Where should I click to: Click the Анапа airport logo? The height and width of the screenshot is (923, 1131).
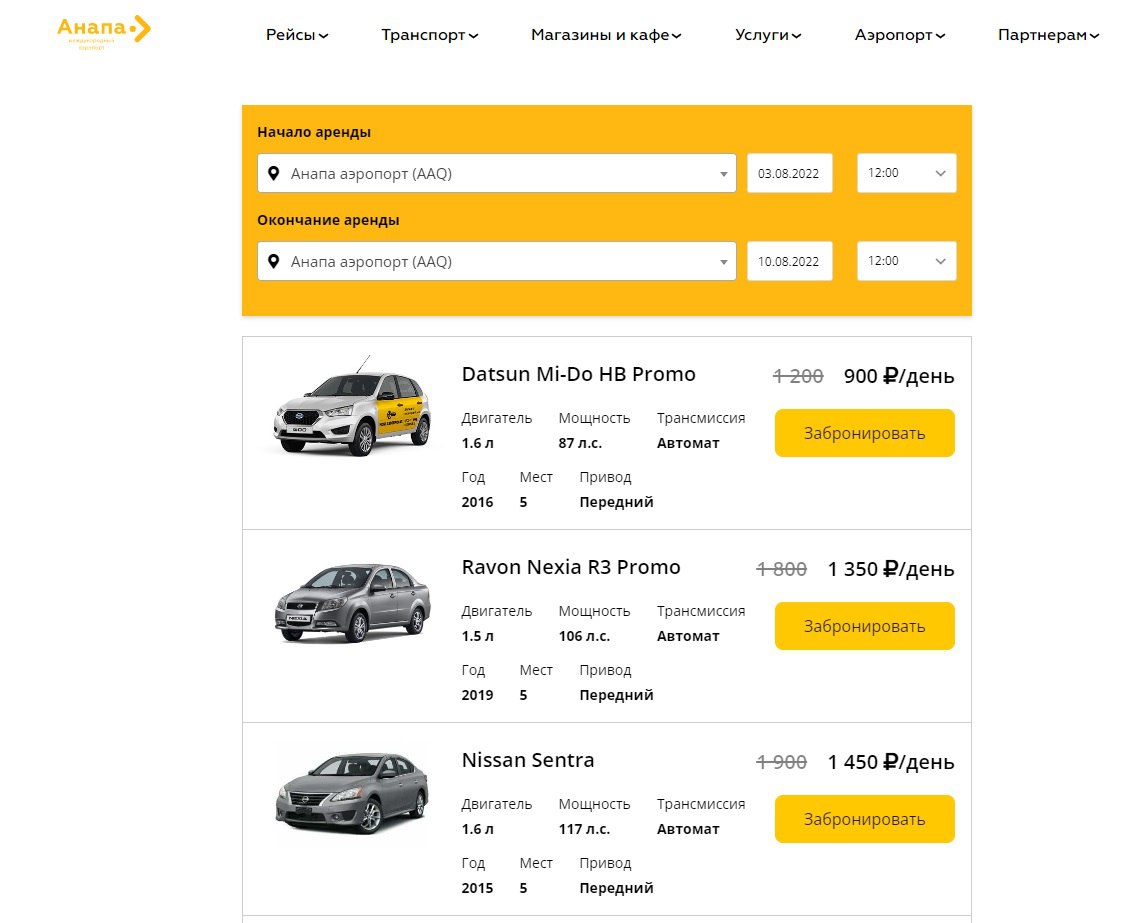coord(104,32)
